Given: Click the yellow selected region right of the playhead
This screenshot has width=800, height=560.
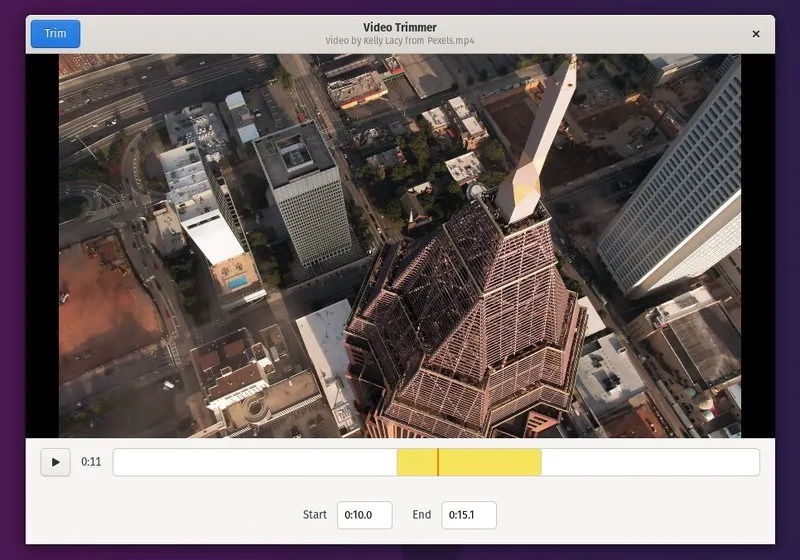Looking at the screenshot, I should [490, 462].
